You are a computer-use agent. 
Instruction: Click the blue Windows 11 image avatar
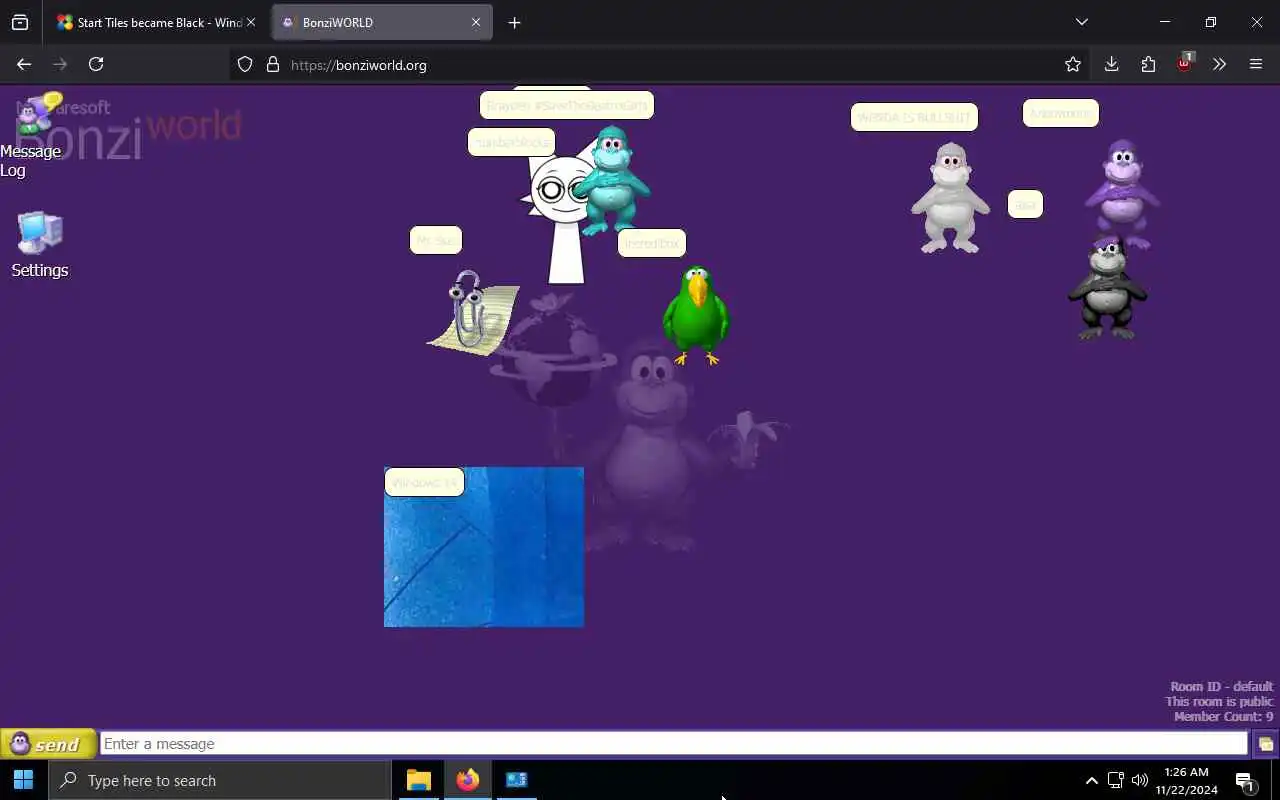(484, 547)
